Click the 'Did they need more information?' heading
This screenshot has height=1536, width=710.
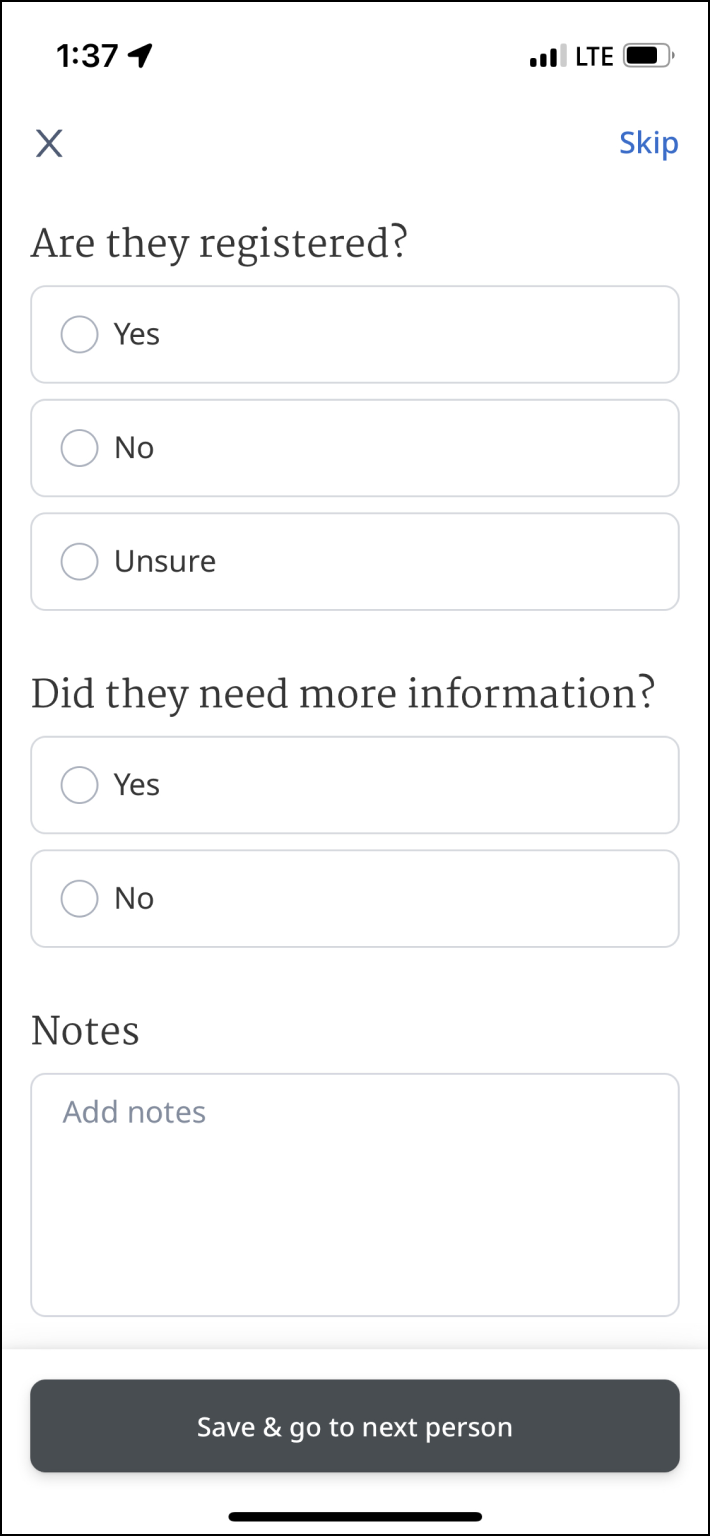pyautogui.click(x=343, y=695)
